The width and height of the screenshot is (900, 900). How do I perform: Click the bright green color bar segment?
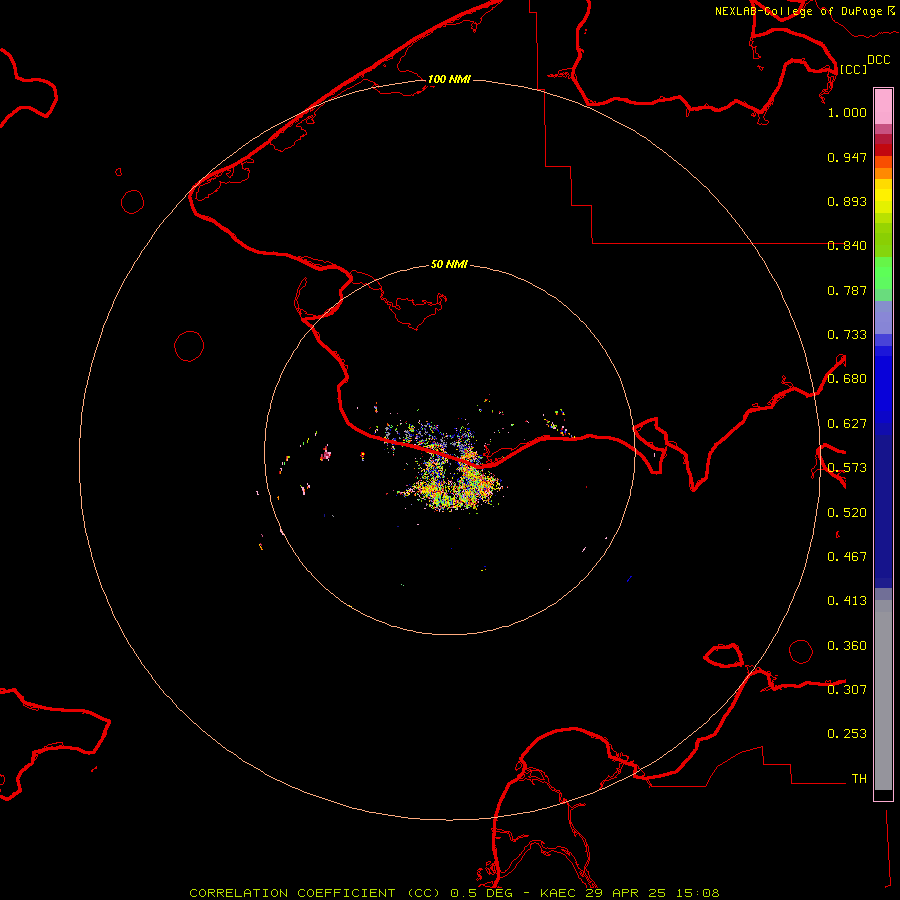click(883, 273)
